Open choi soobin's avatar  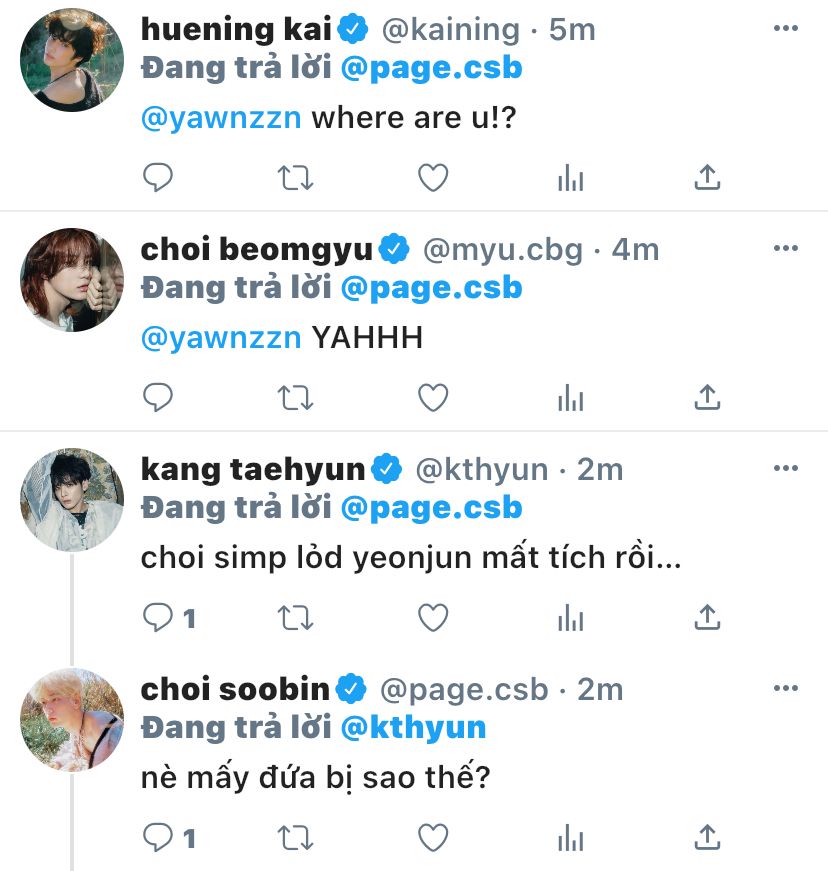point(72,719)
